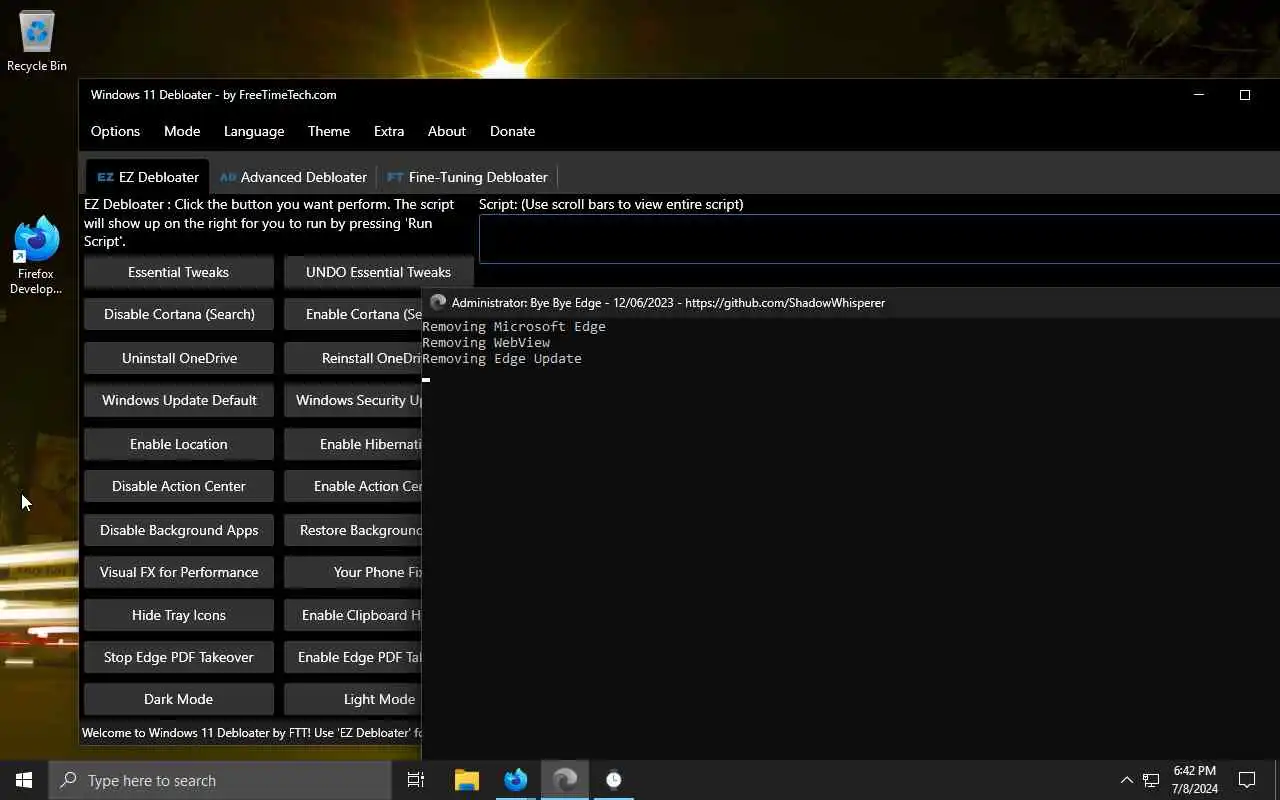Click inside the Script text box
This screenshot has width=1280, height=800.
coord(879,239)
